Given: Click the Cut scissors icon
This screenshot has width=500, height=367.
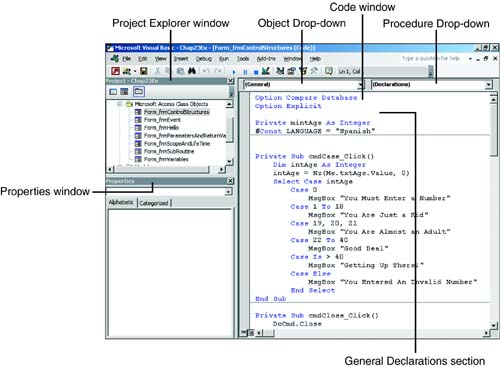Looking at the screenshot, I should point(157,71).
